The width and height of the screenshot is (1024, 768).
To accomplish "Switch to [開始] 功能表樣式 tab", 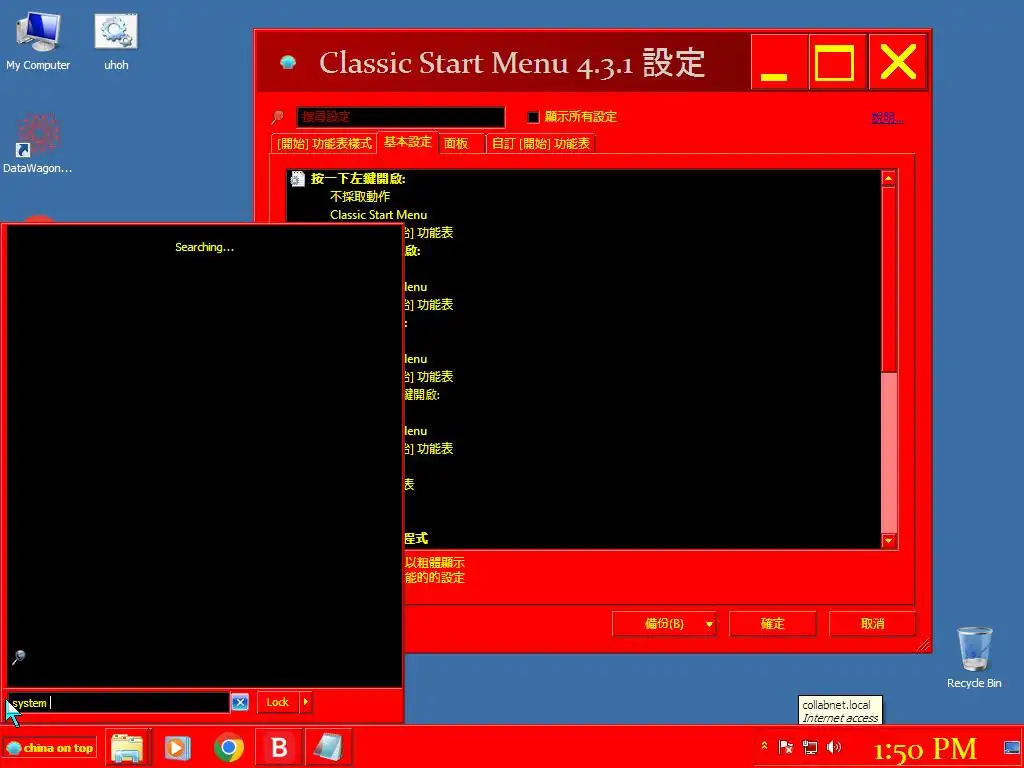I will (x=324, y=144).
